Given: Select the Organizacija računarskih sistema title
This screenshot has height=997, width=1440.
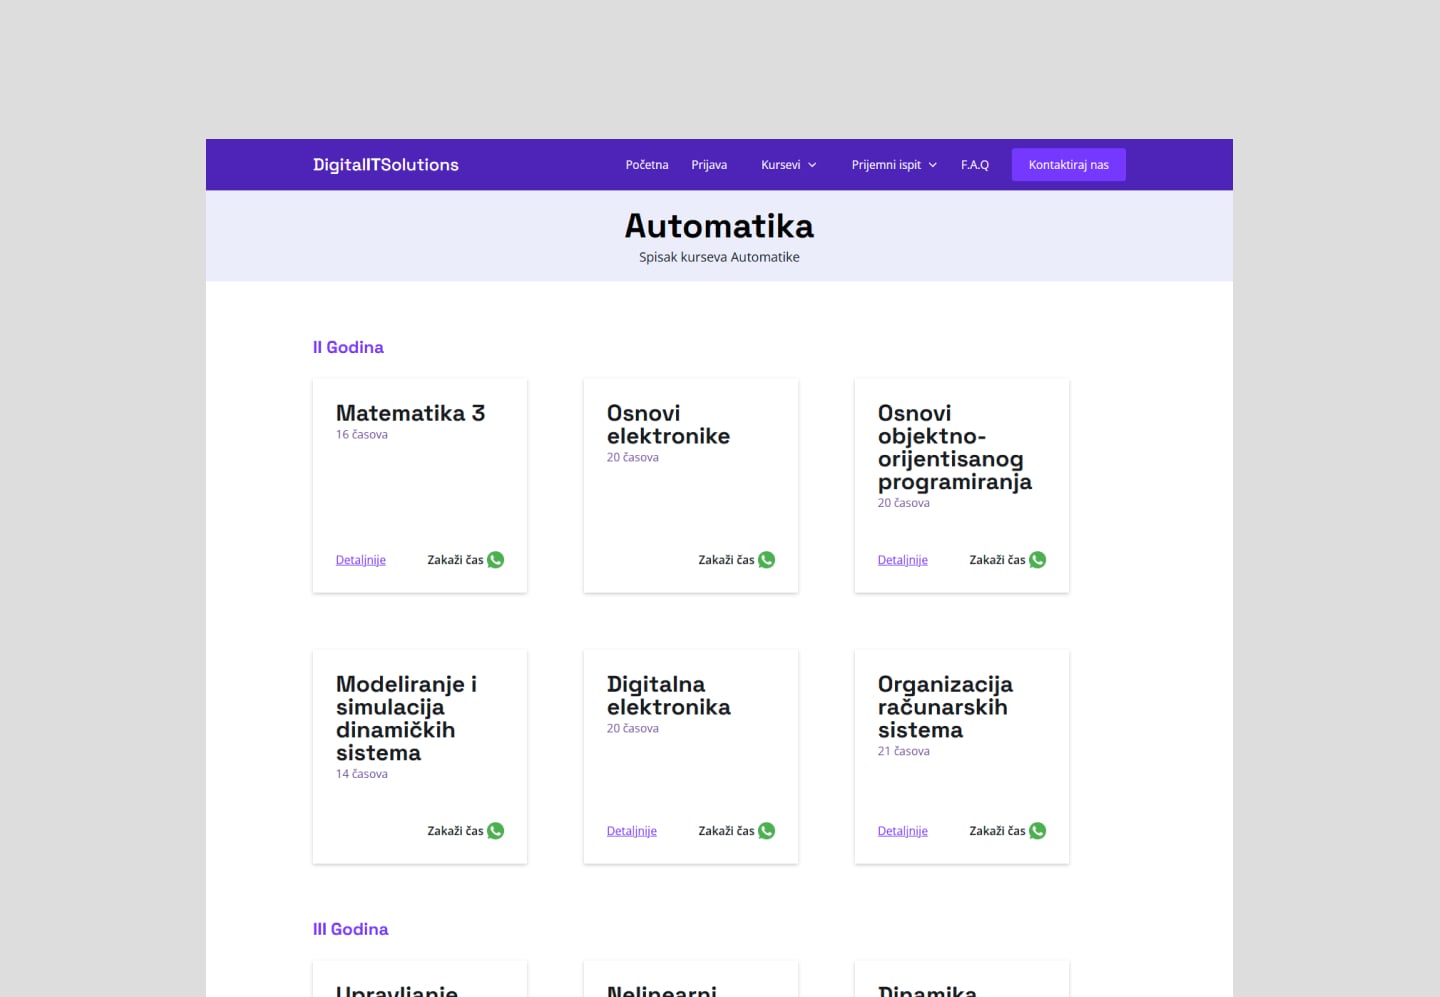Looking at the screenshot, I should pyautogui.click(x=945, y=707).
